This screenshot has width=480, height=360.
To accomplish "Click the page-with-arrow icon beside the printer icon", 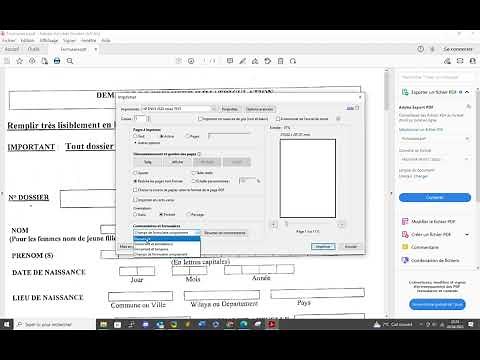I will [x=44, y=61].
